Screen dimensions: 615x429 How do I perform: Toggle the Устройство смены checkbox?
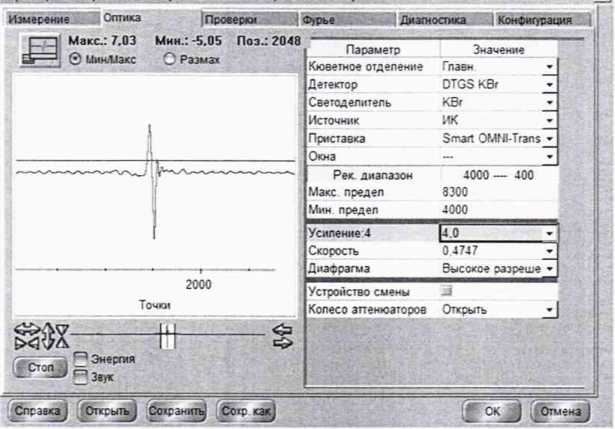click(446, 291)
